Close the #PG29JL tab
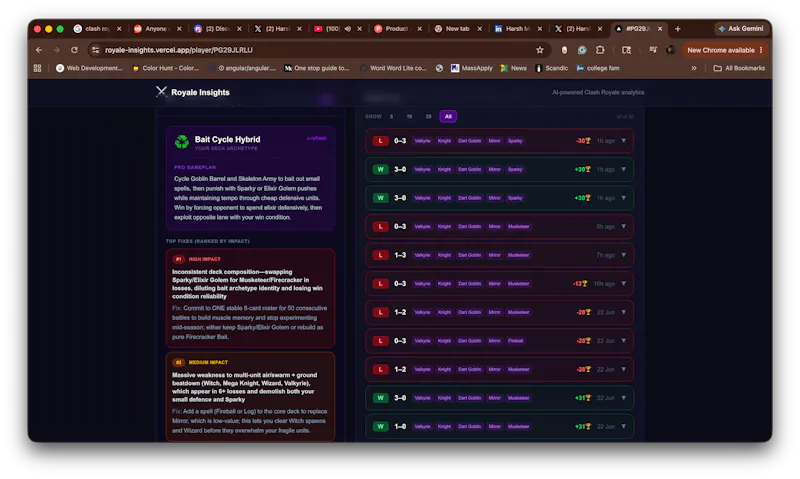 [x=660, y=29]
